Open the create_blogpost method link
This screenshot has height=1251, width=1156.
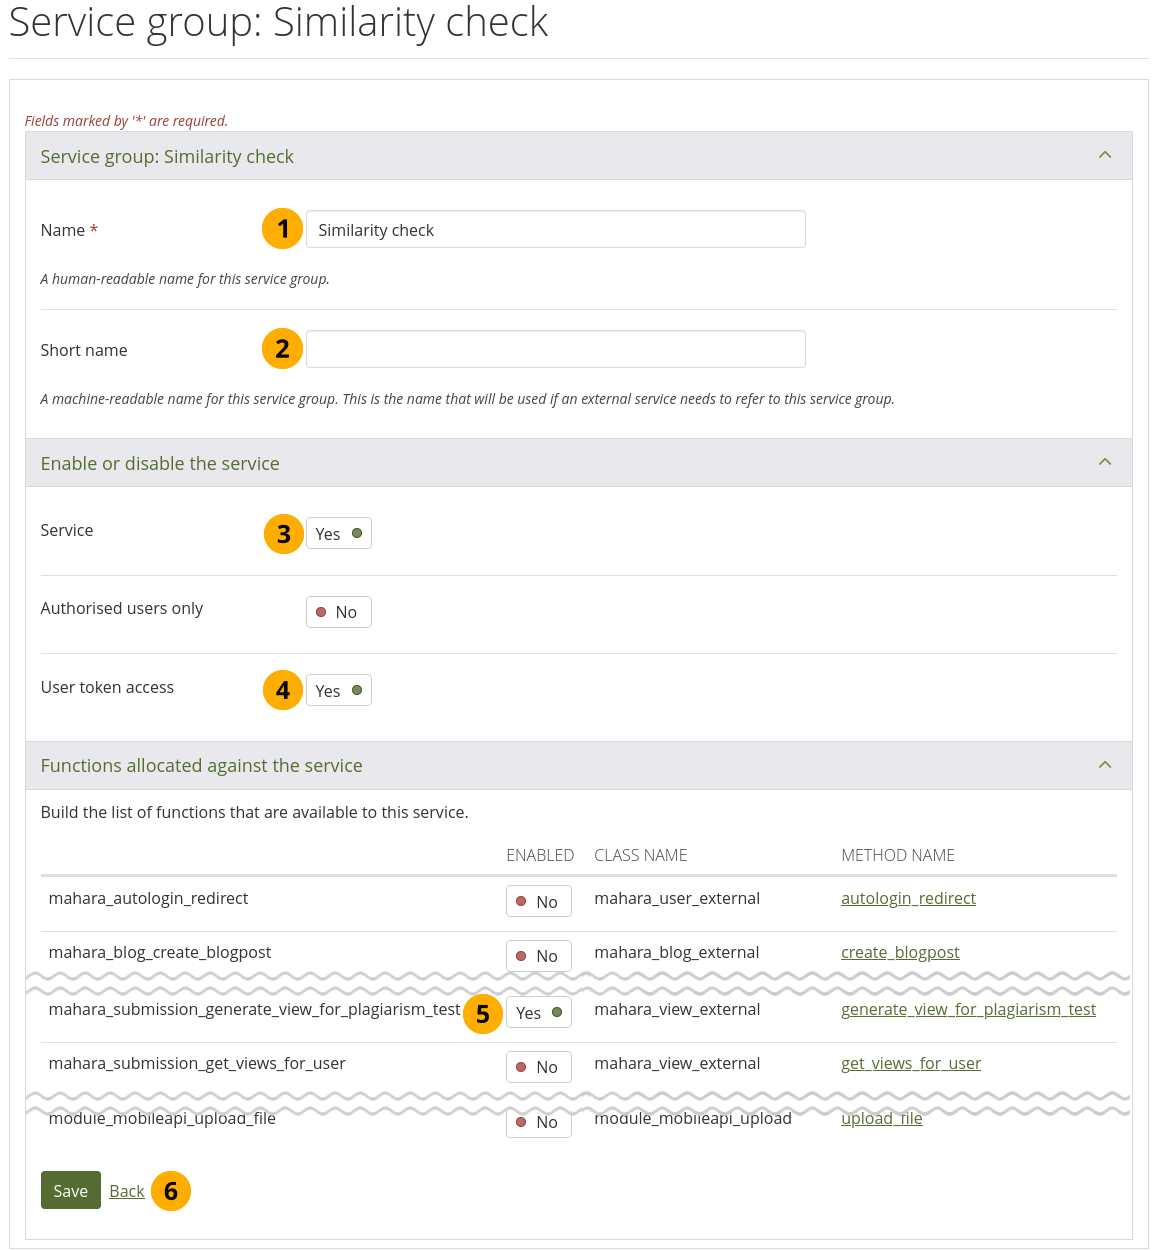pyautogui.click(x=900, y=952)
